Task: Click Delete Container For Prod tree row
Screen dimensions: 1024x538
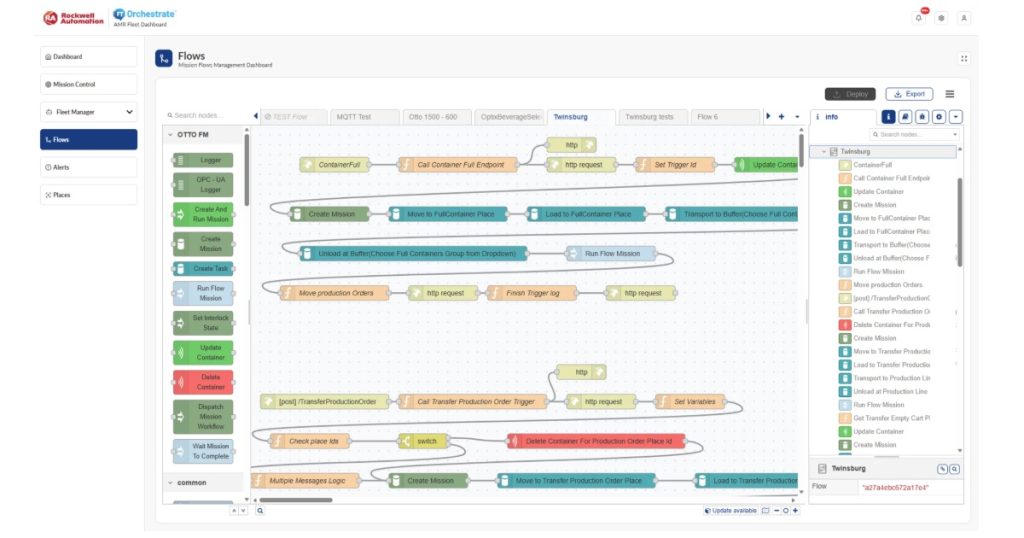Action: pyautogui.click(x=885, y=324)
